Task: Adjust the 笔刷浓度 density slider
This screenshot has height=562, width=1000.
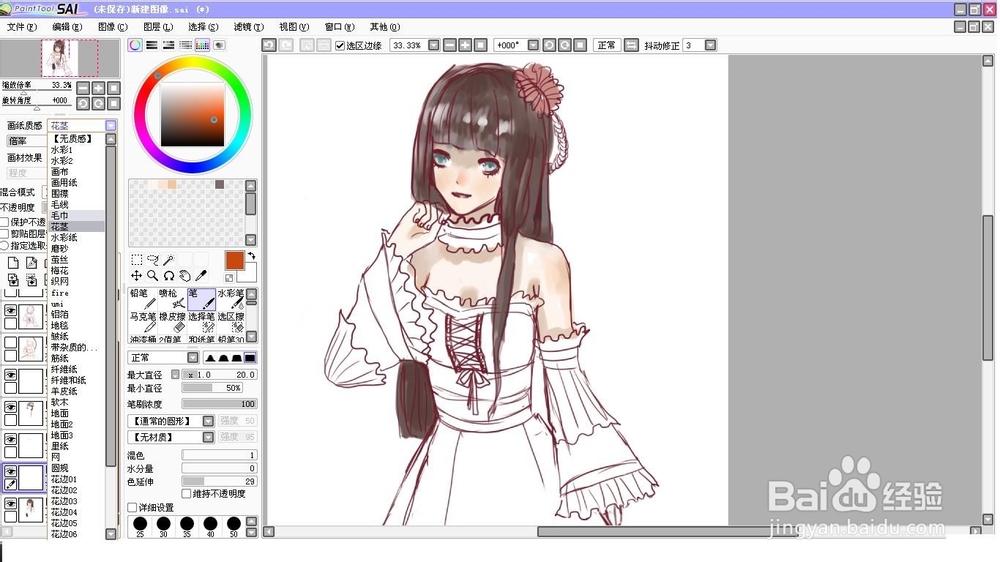Action: point(219,404)
